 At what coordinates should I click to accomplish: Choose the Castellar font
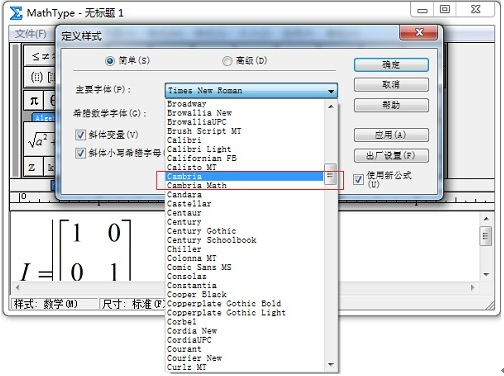[x=244, y=204]
